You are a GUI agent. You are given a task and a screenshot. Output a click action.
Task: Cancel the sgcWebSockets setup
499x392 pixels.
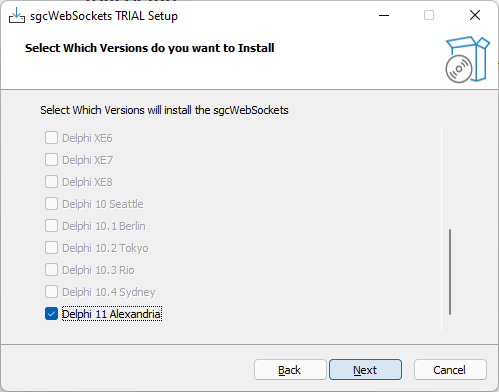450,370
